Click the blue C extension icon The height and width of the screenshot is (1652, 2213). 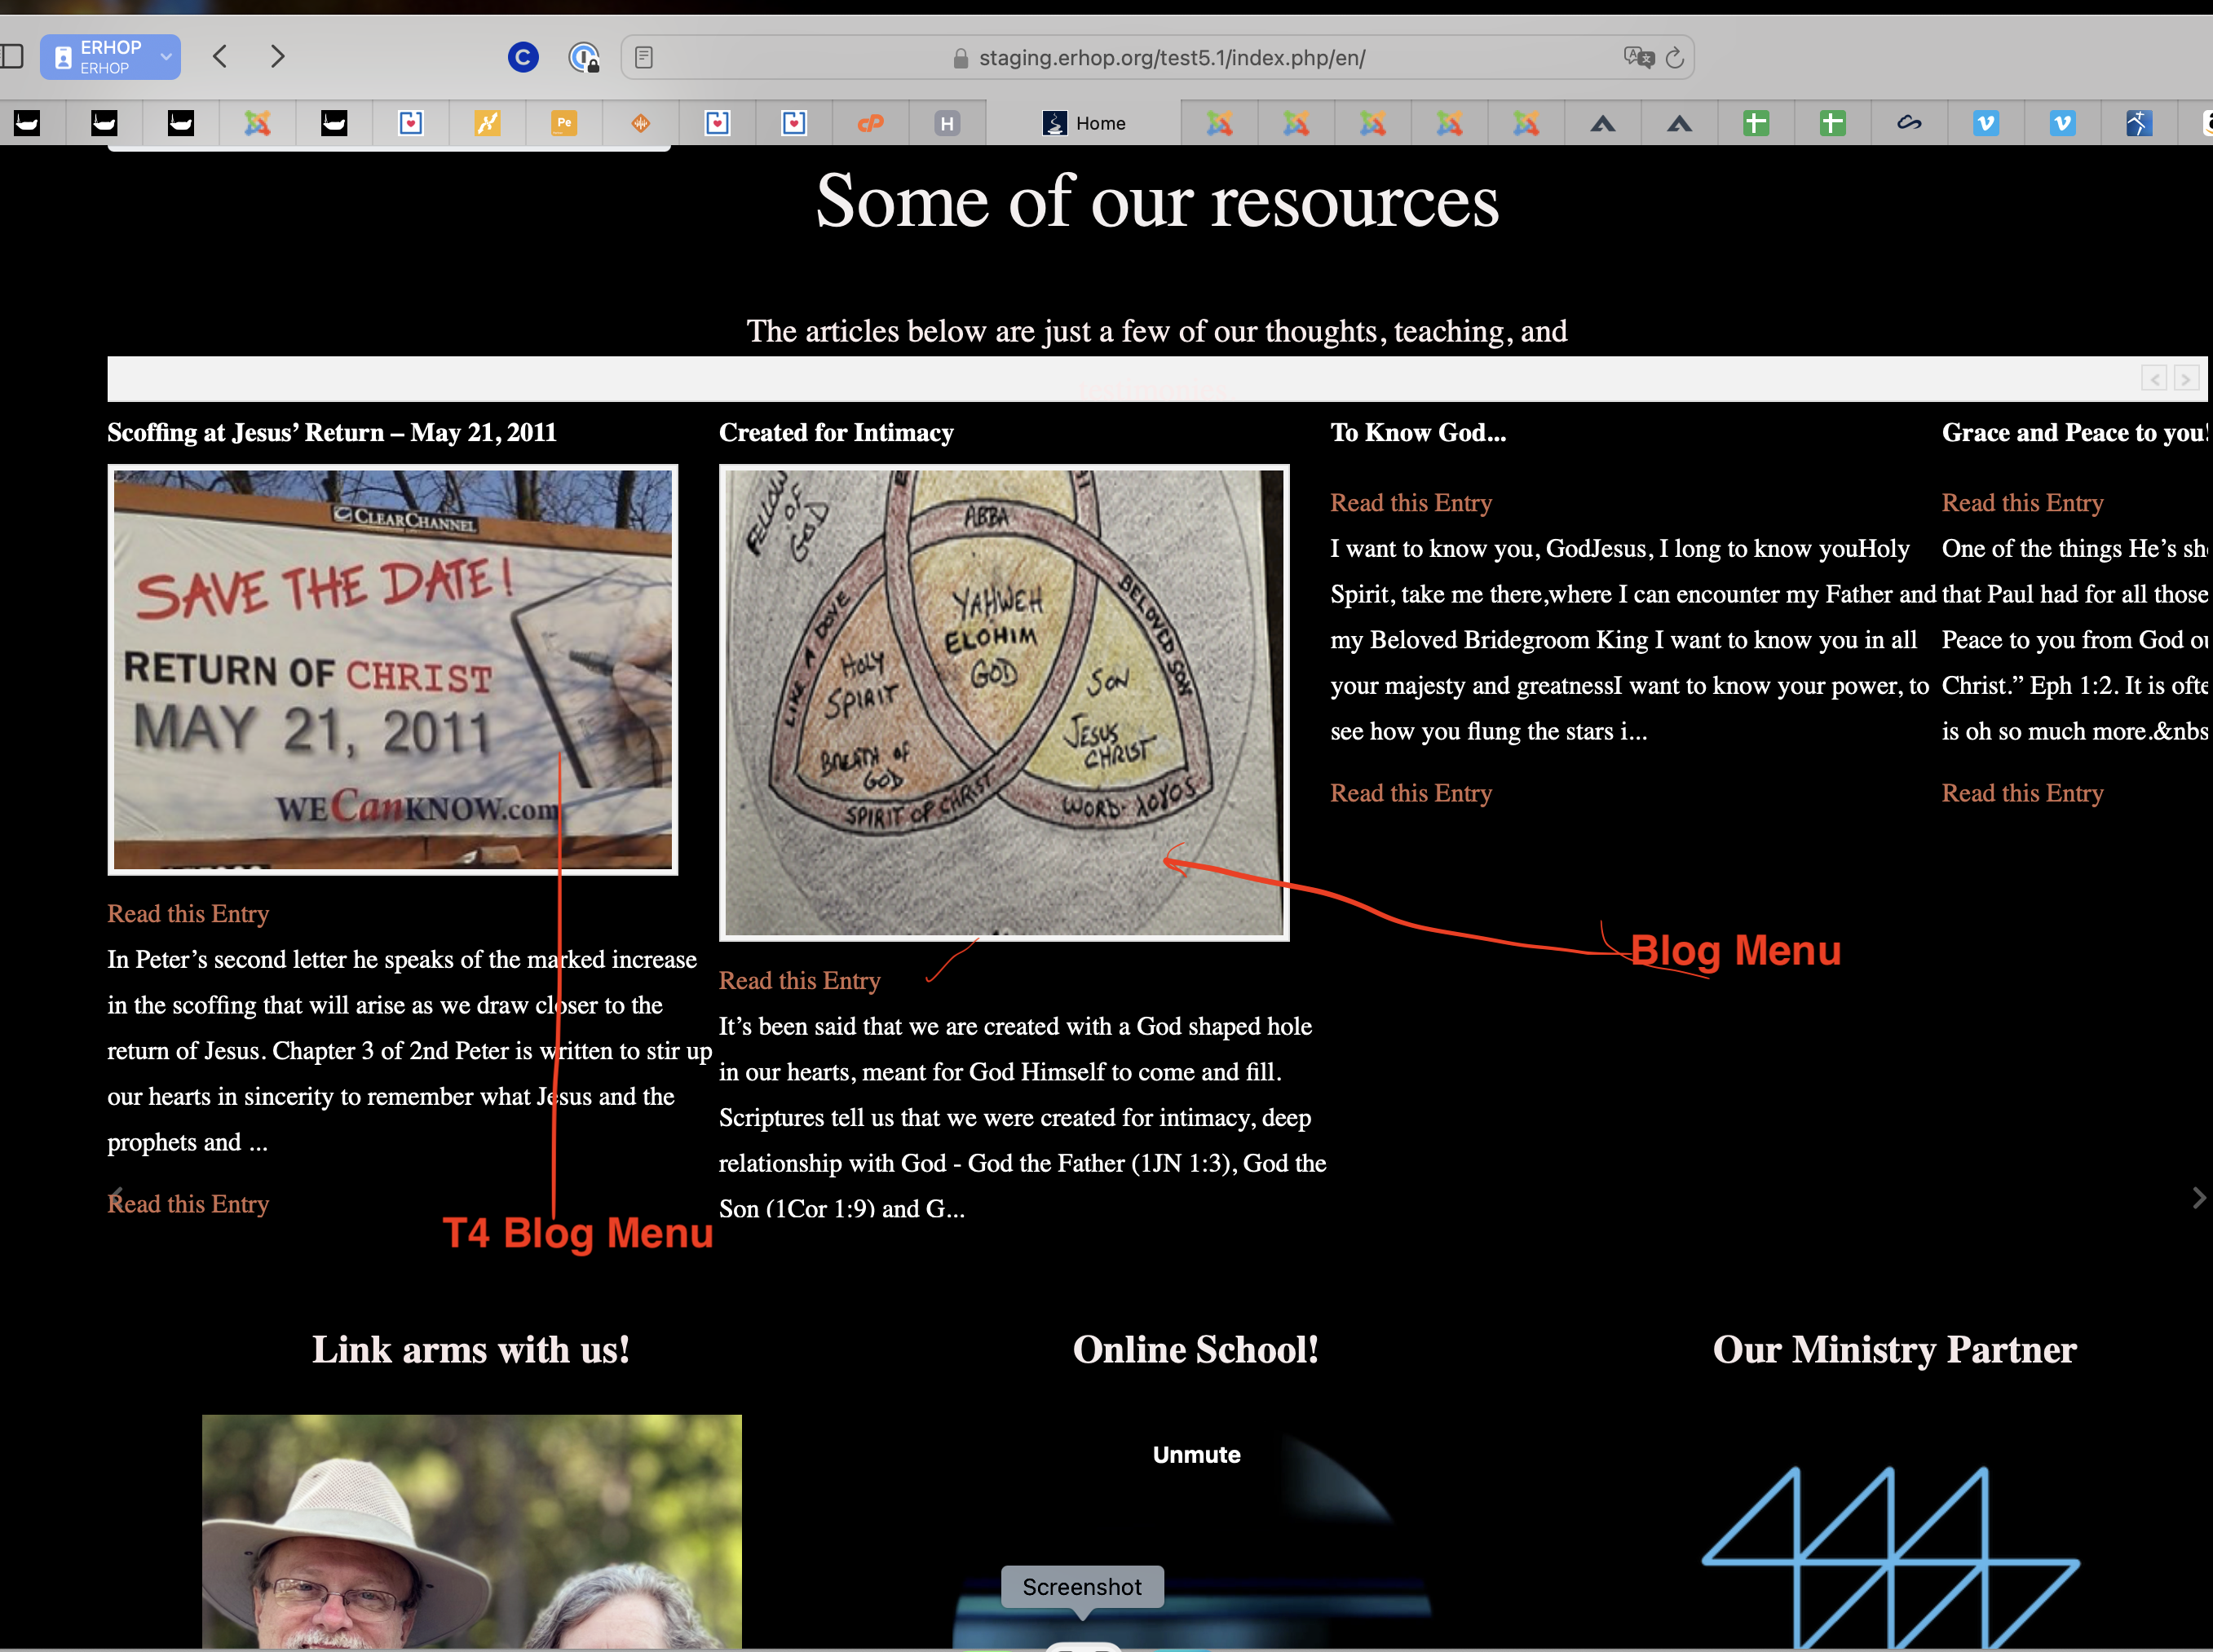(x=522, y=57)
